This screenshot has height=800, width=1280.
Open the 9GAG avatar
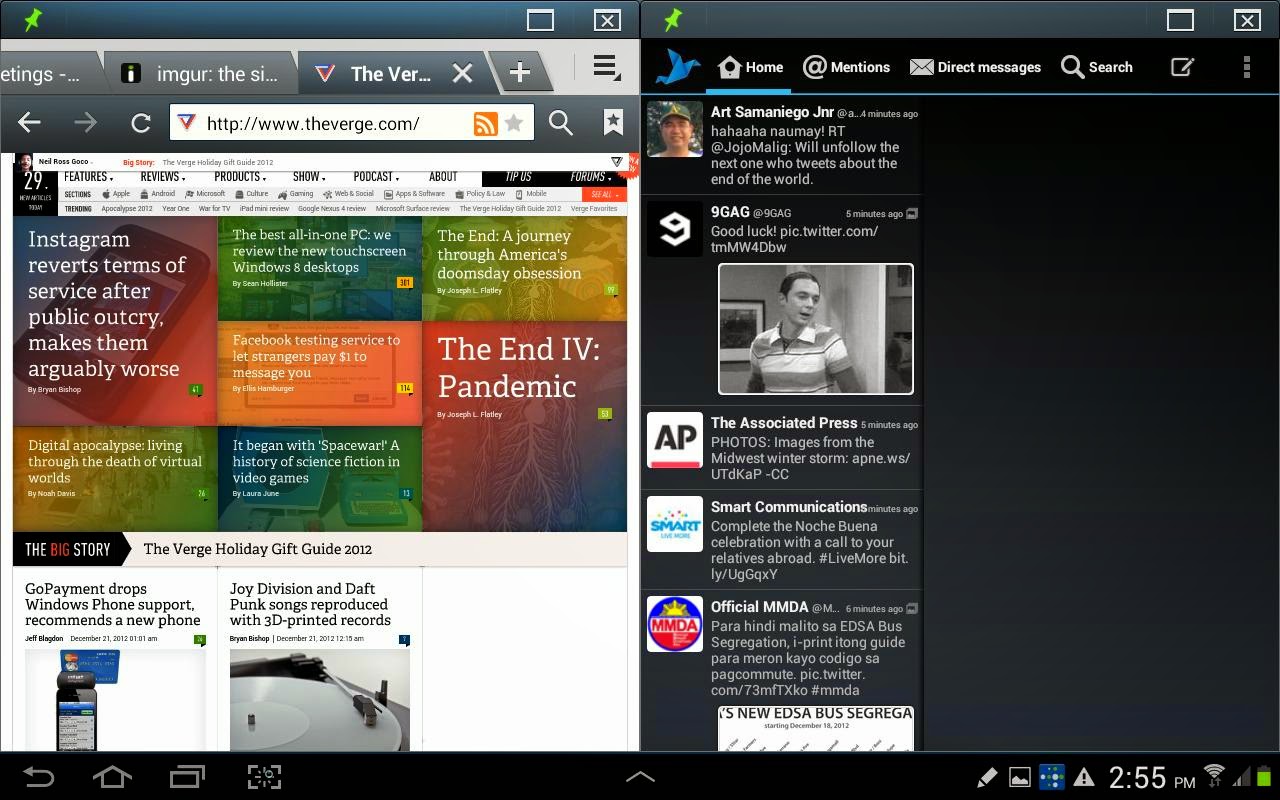tap(675, 229)
